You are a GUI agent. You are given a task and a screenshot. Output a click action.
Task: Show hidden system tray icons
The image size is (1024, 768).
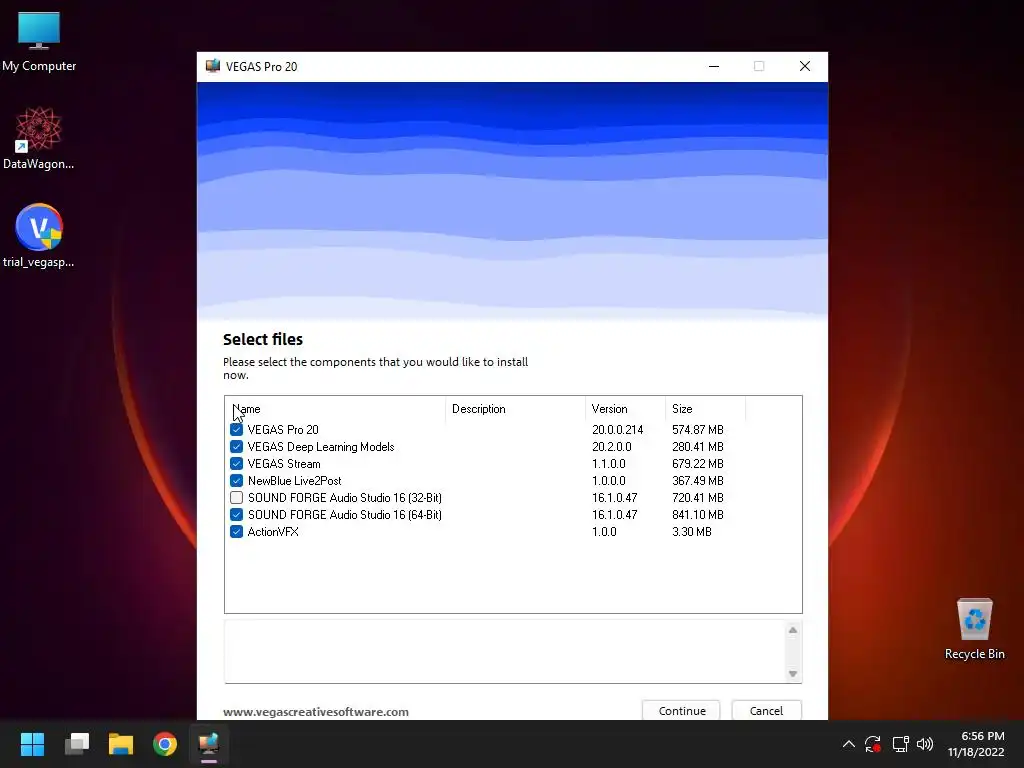click(x=848, y=744)
